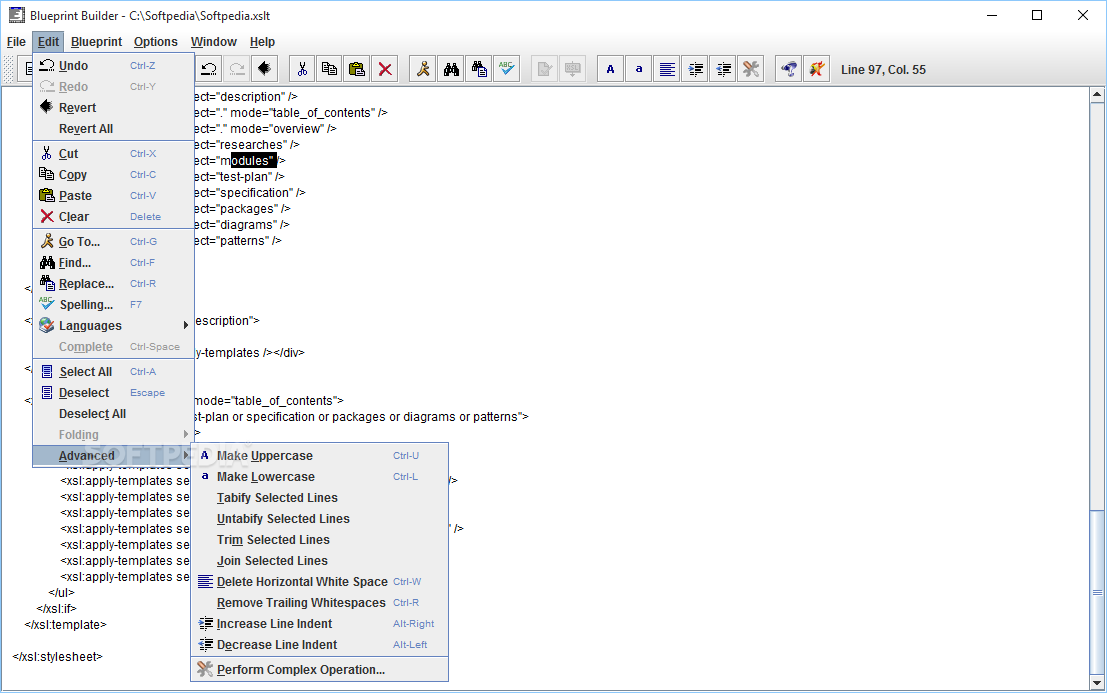Choose Deselect from the Edit menu

click(x=113, y=393)
